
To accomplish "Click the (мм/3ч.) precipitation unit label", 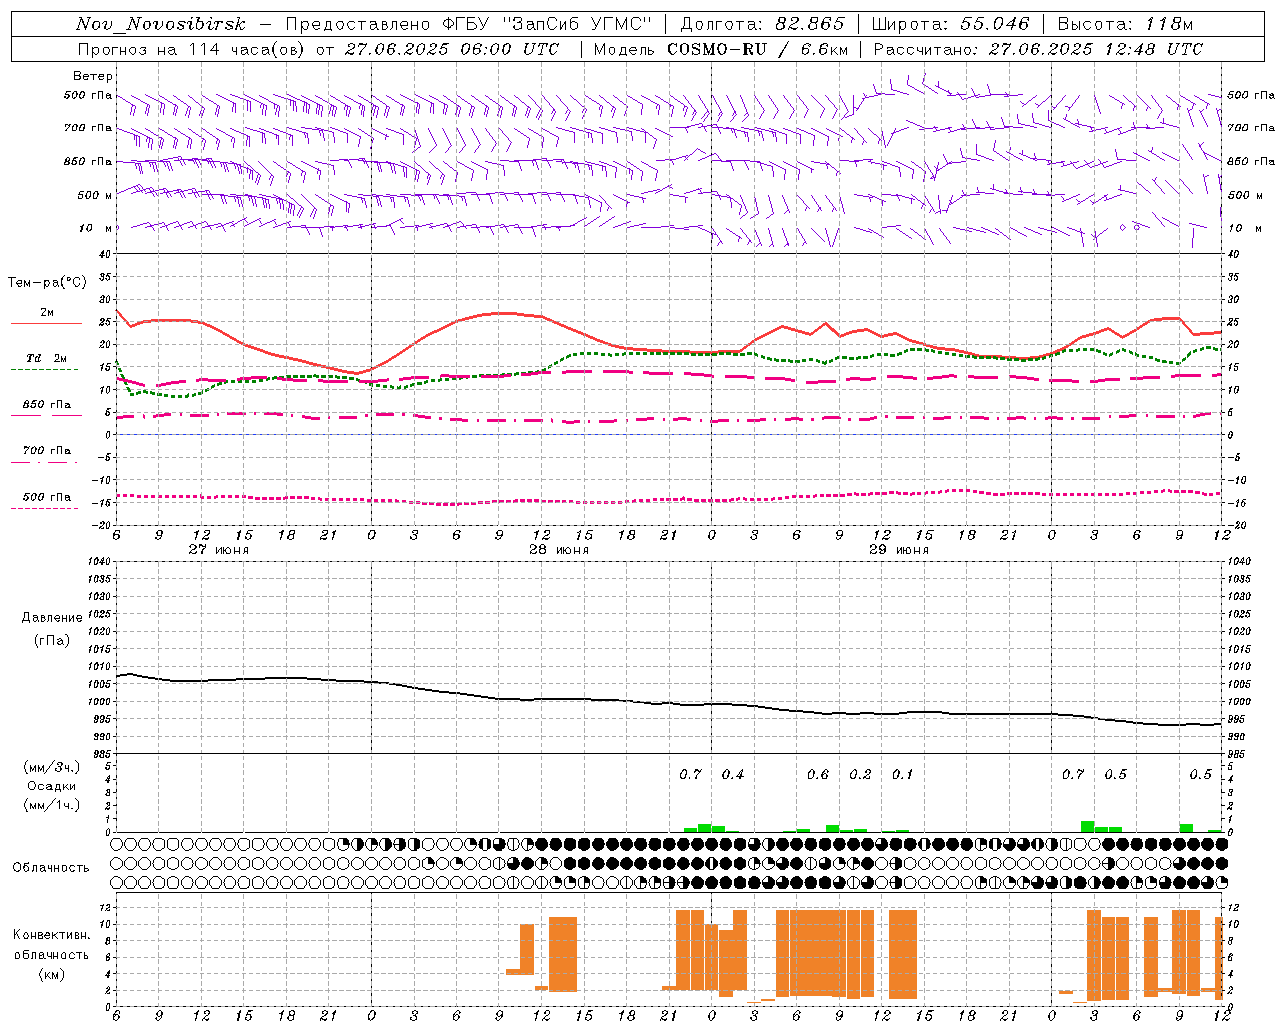I will [52, 767].
